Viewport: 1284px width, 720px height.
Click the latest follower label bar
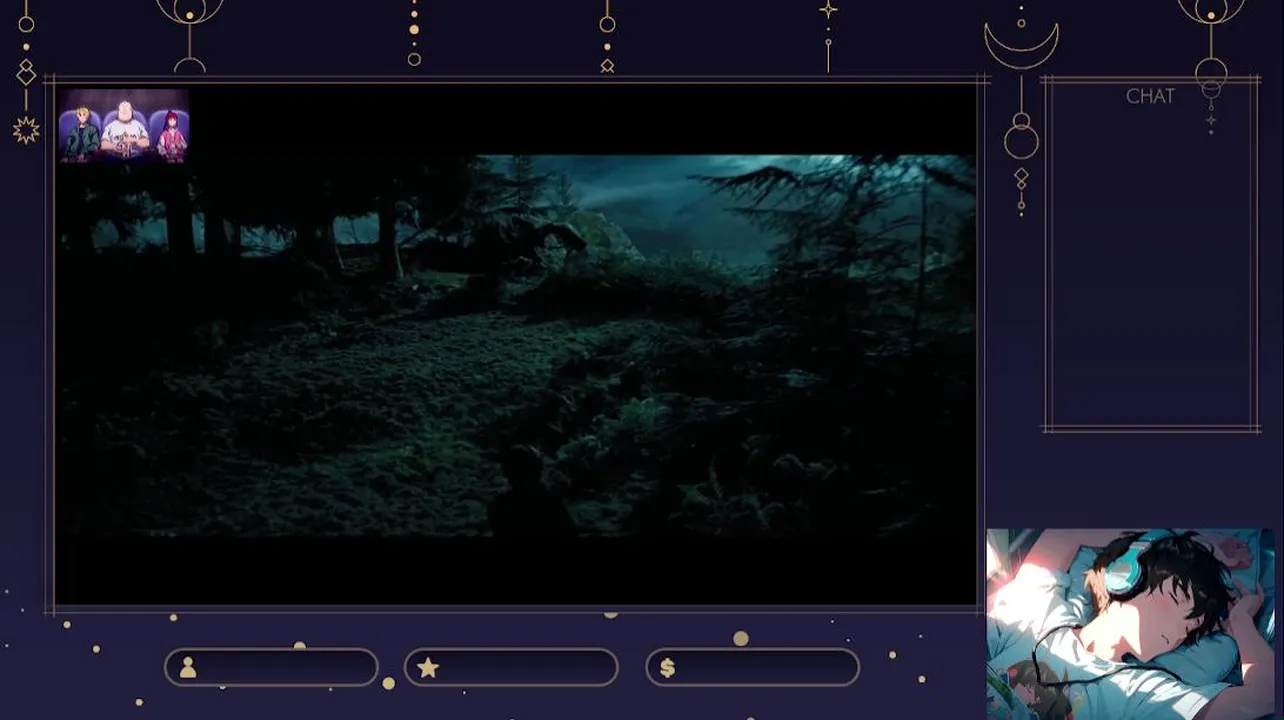[x=271, y=668]
